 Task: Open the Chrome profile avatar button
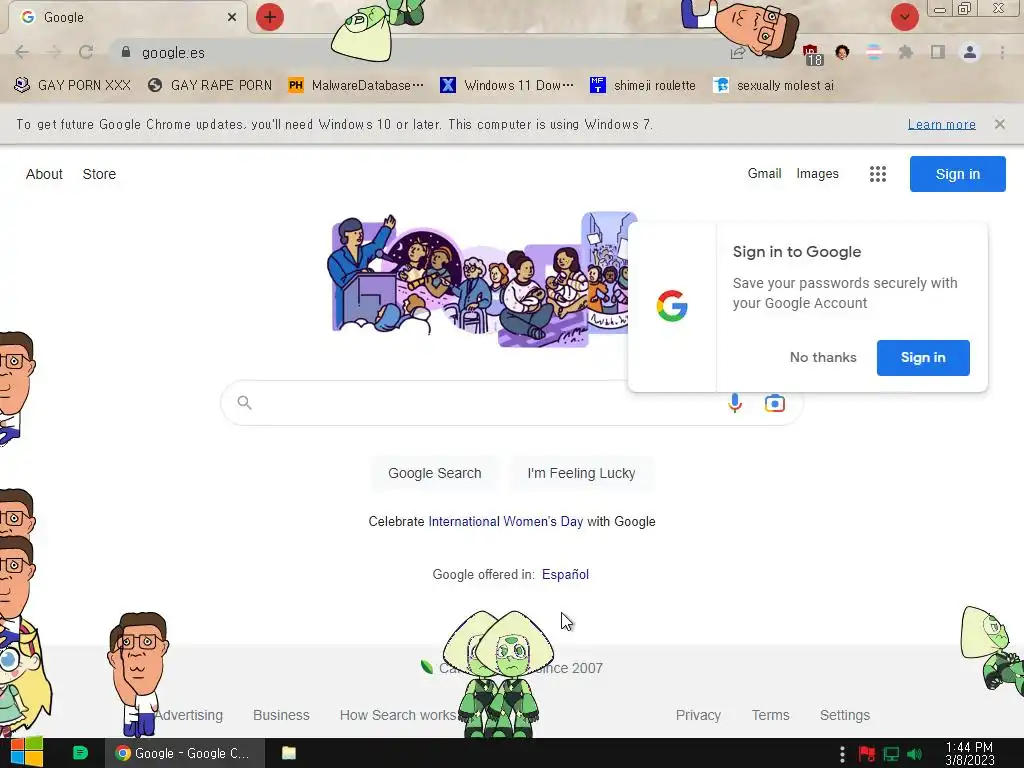point(970,52)
